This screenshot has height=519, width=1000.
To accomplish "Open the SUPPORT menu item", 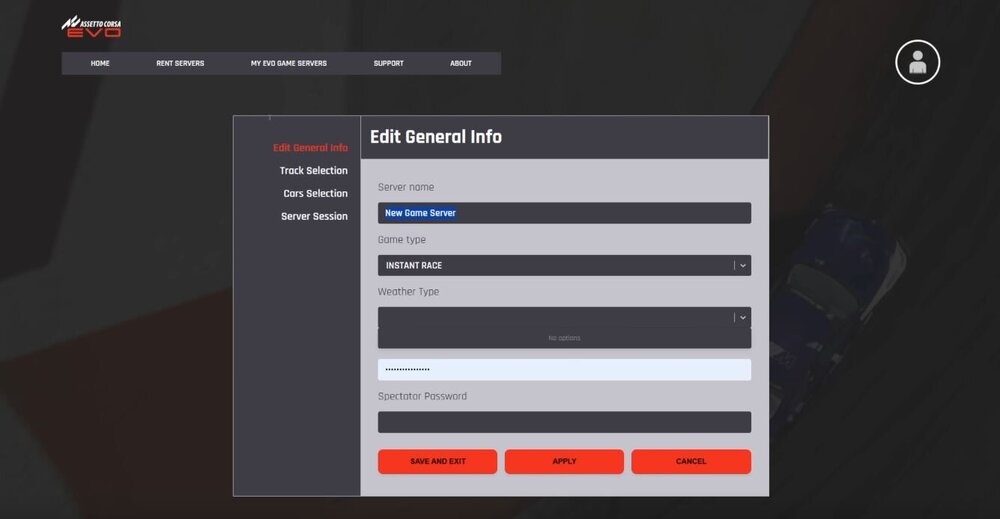I will [x=388, y=63].
